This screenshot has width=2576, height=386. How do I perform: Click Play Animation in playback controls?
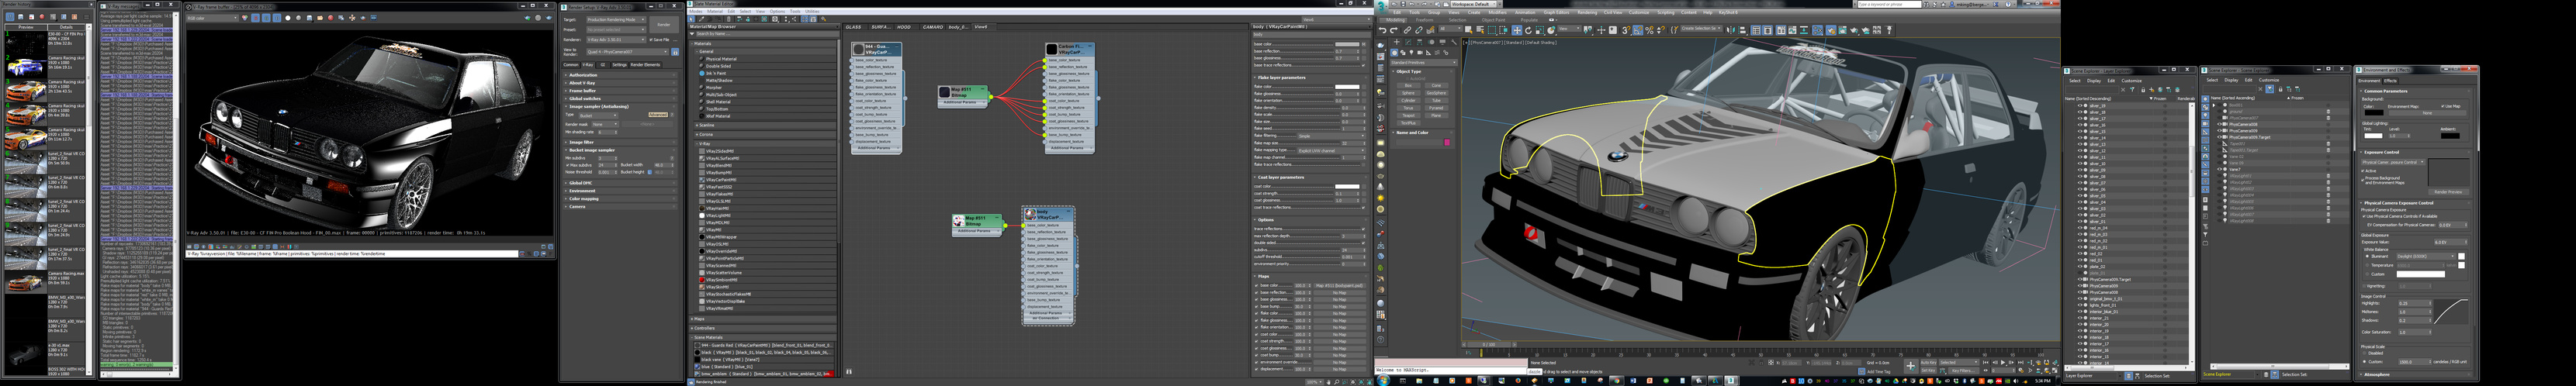point(2003,363)
